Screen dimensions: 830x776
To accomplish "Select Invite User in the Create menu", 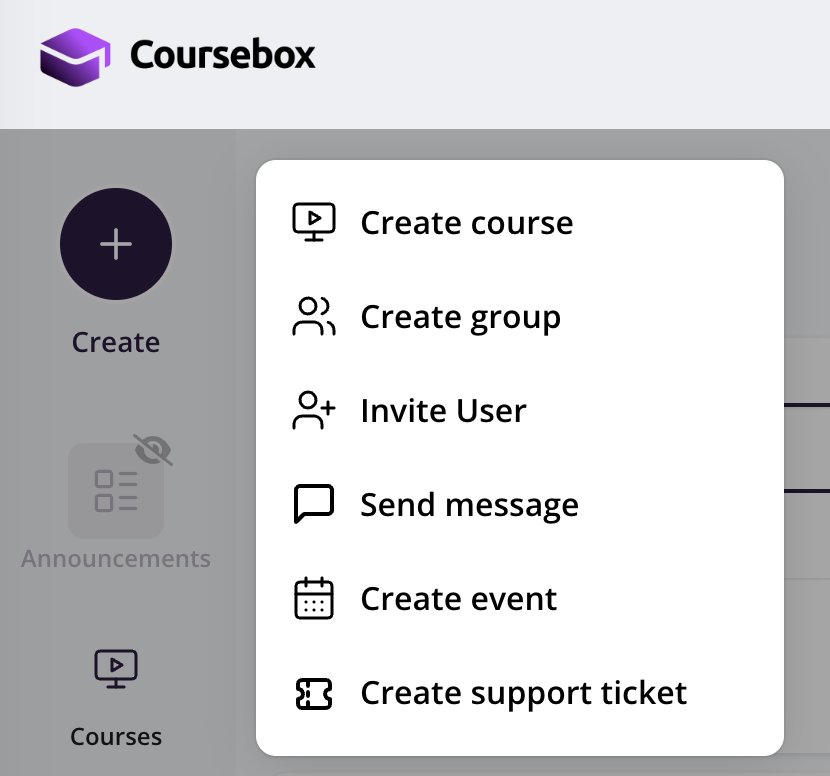I will (443, 411).
